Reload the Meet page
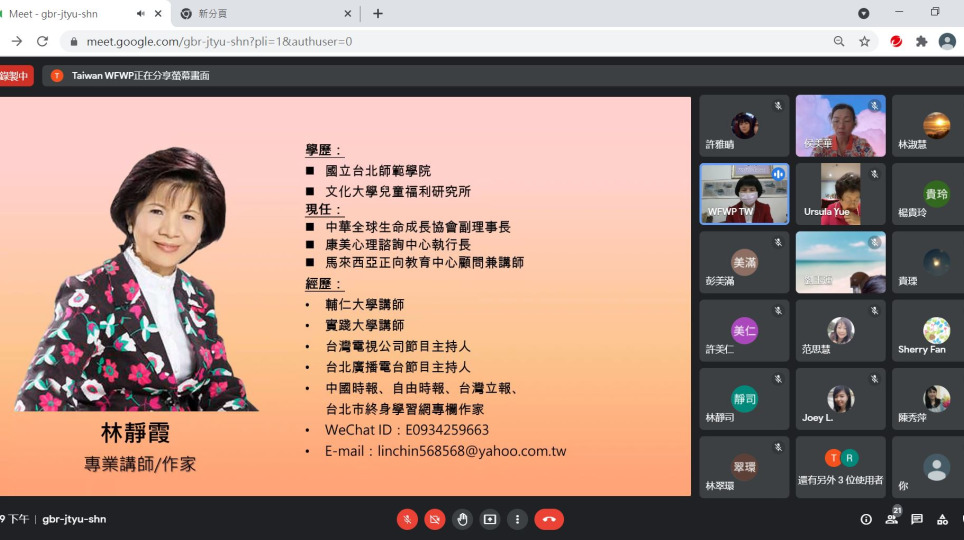The image size is (964, 540). pos(42,41)
